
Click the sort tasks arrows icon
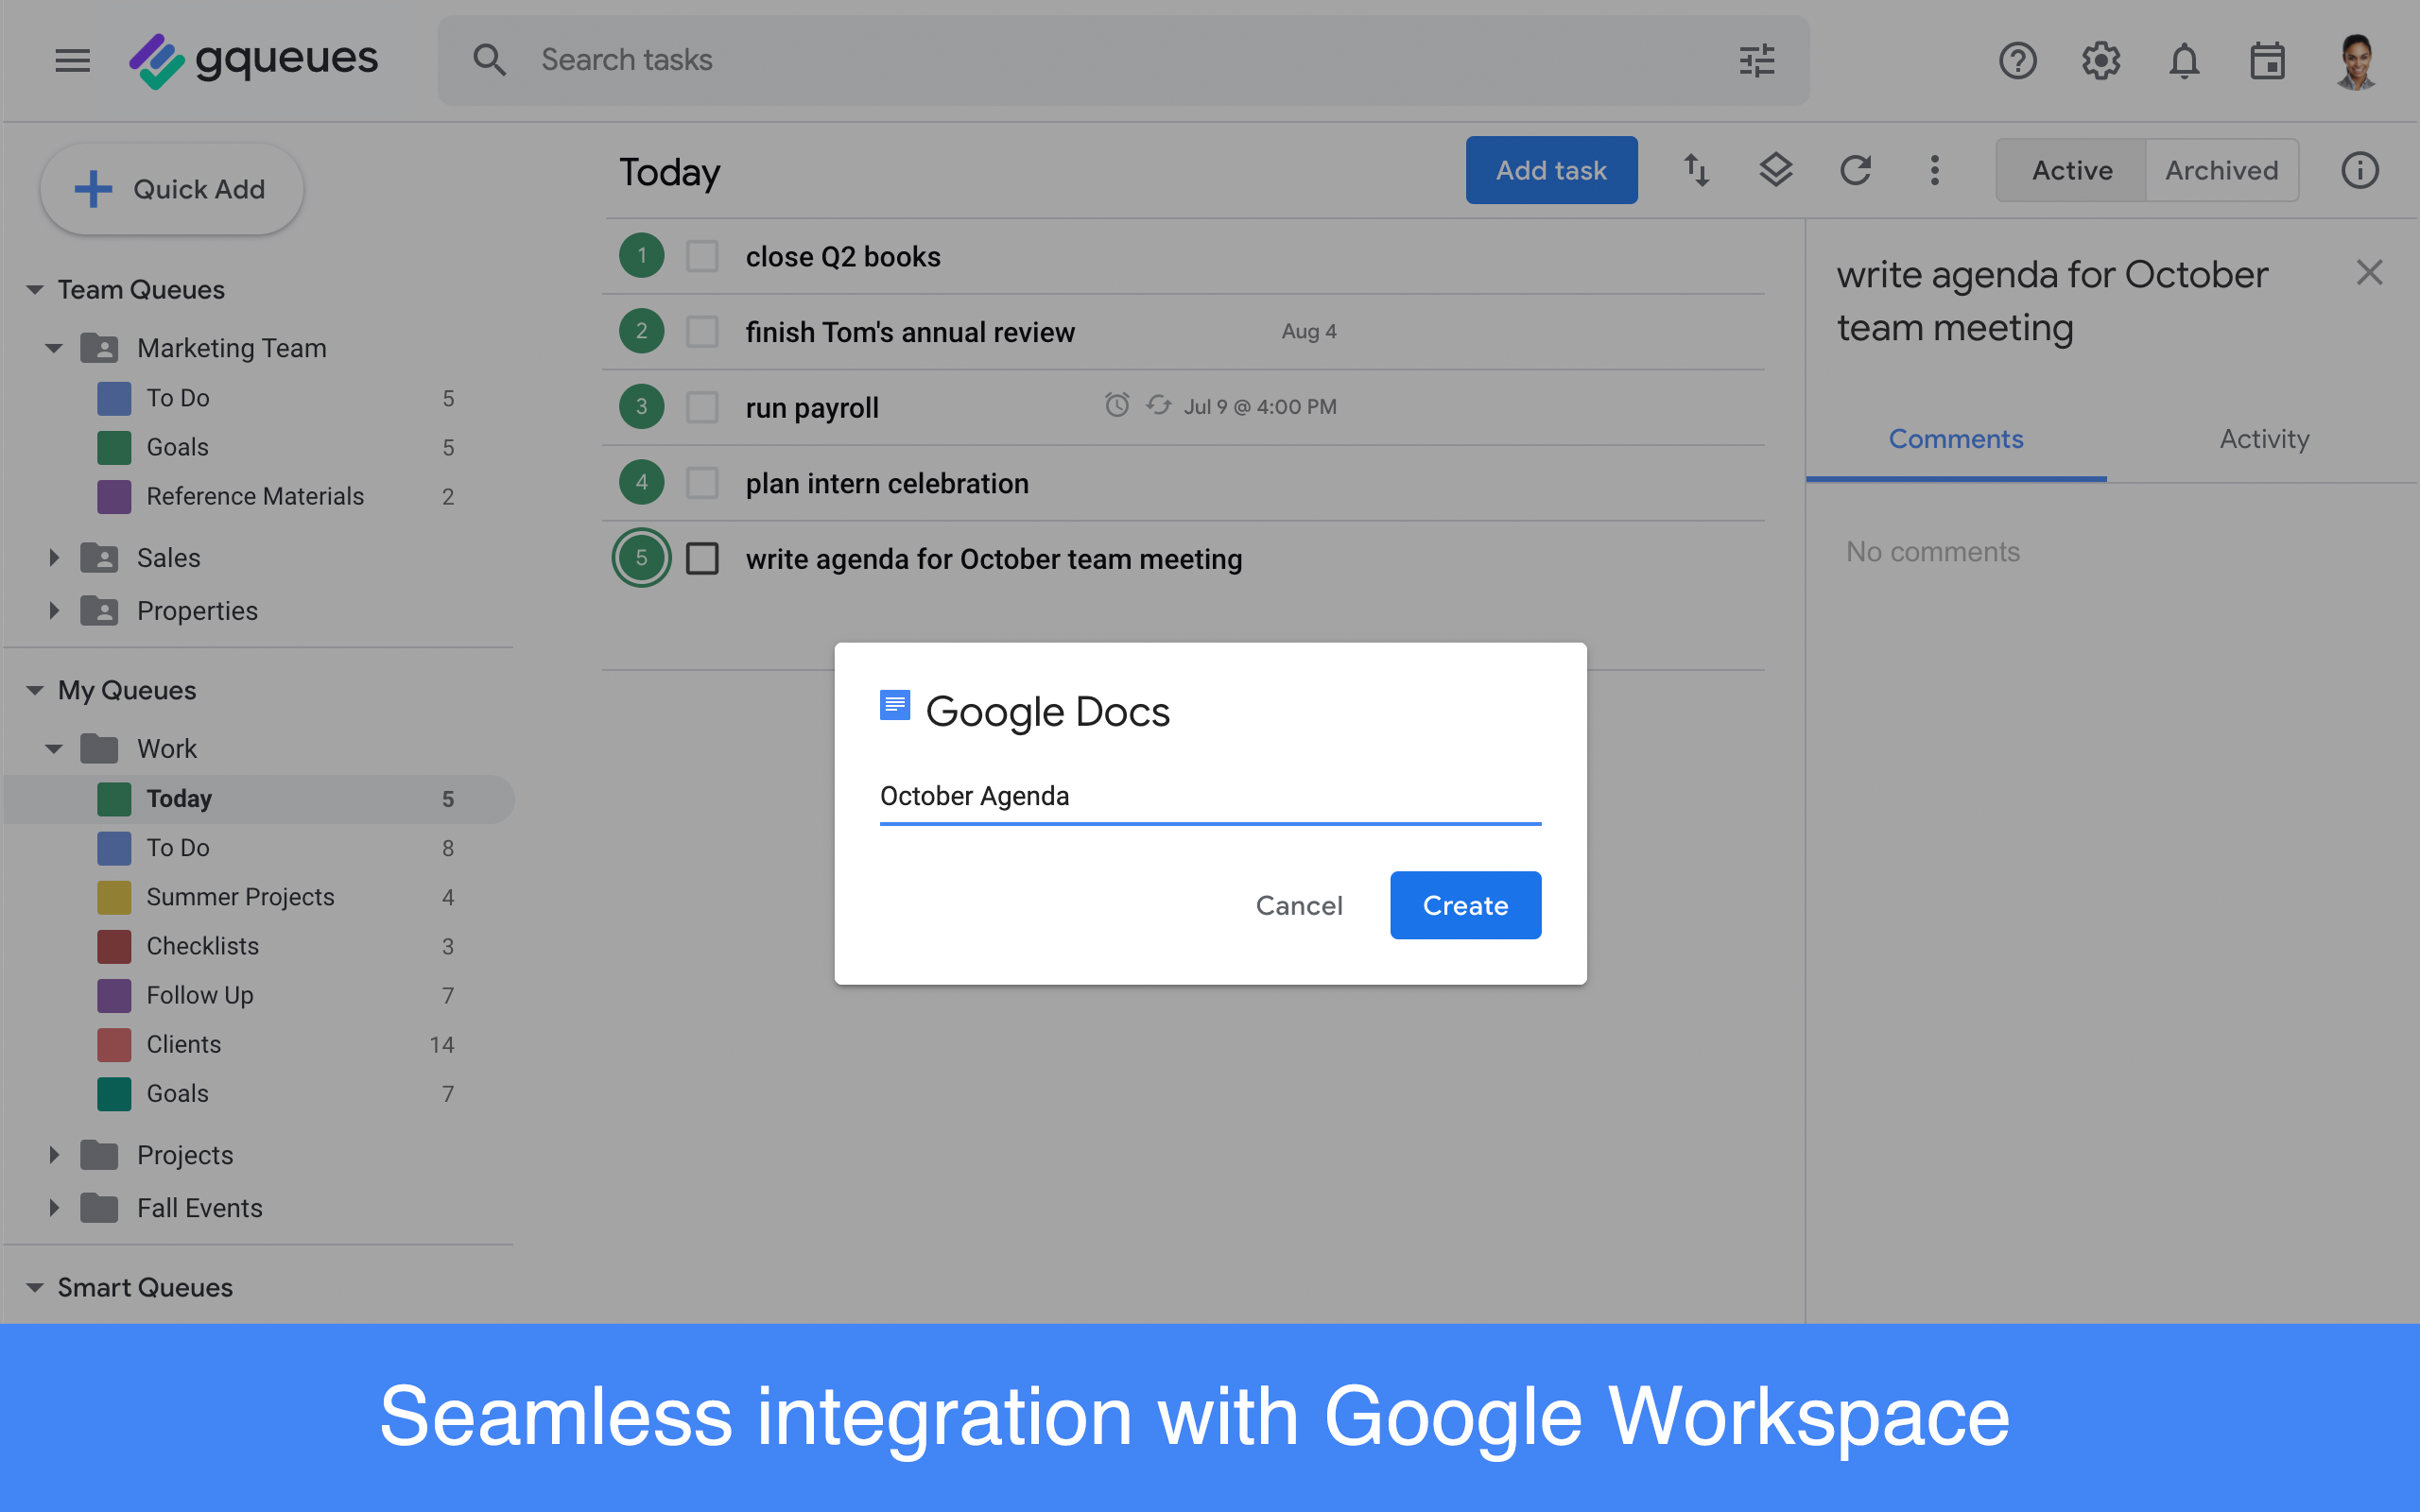[x=1696, y=170]
